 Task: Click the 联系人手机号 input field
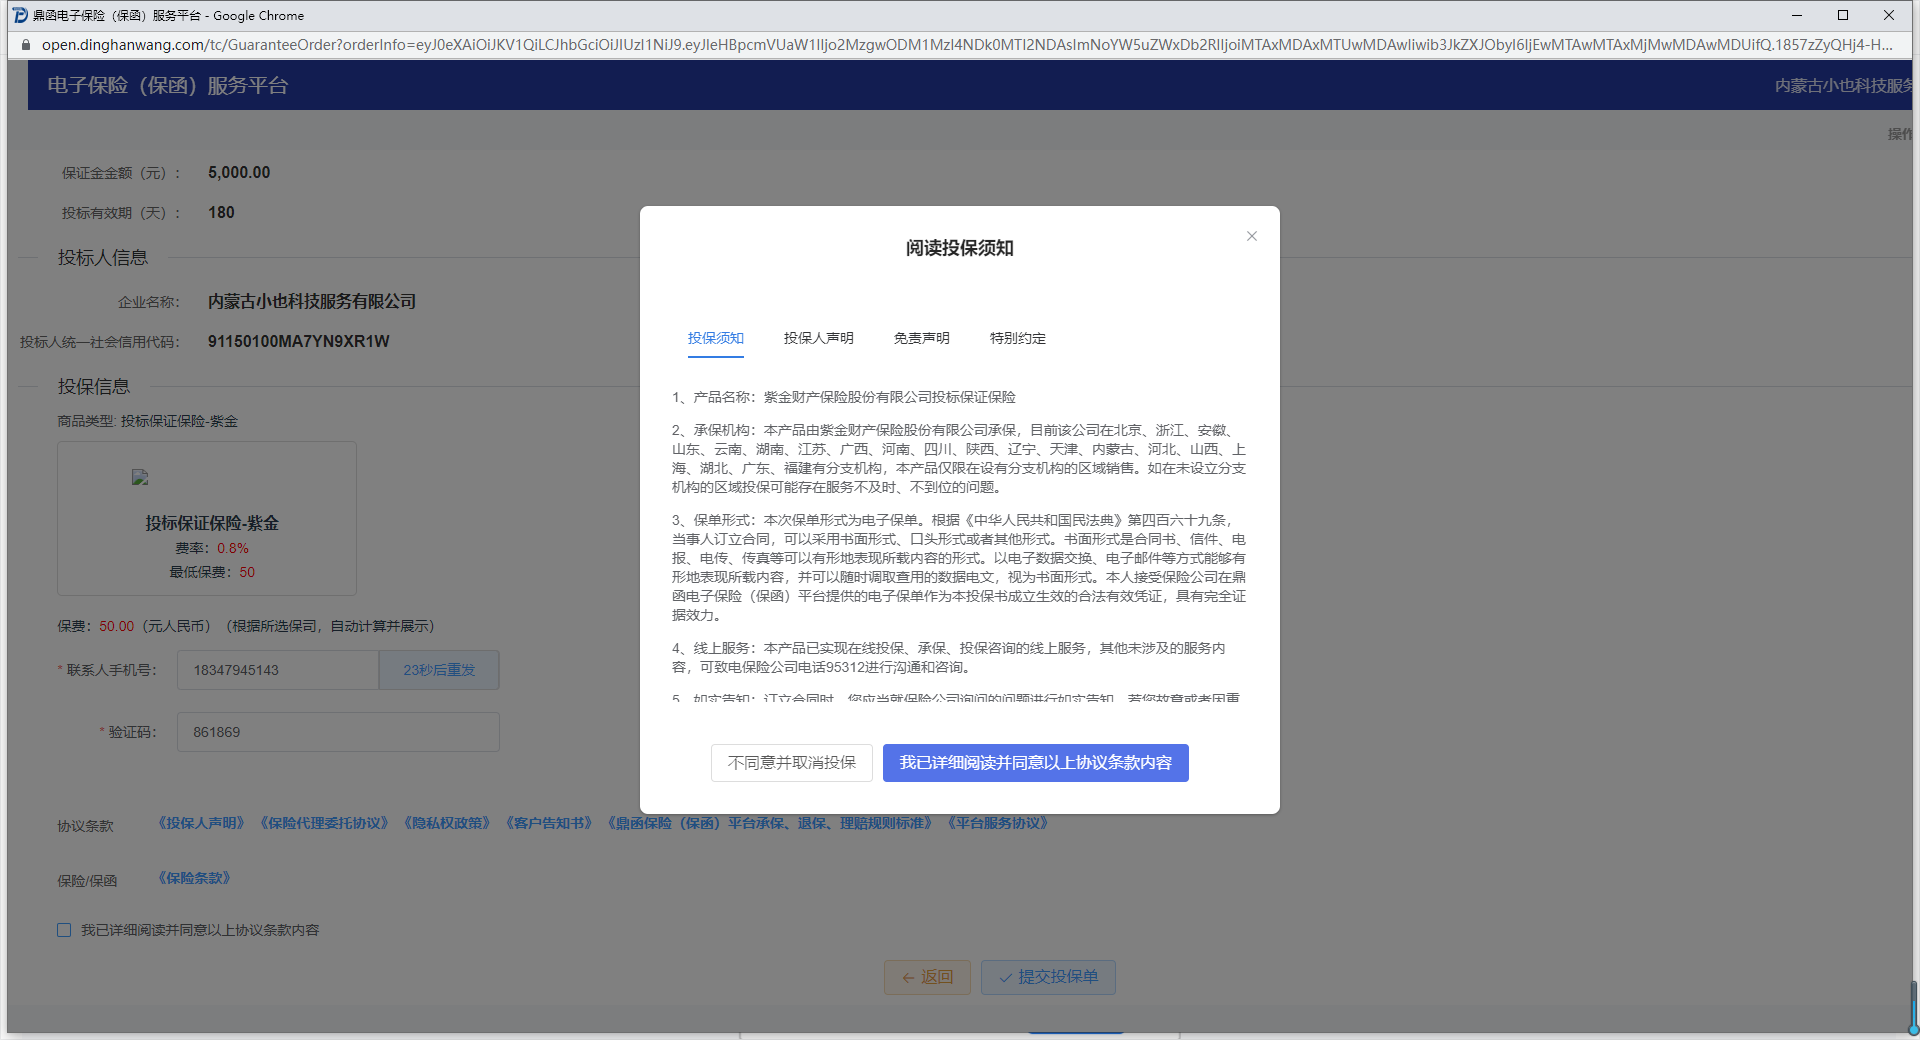point(278,670)
